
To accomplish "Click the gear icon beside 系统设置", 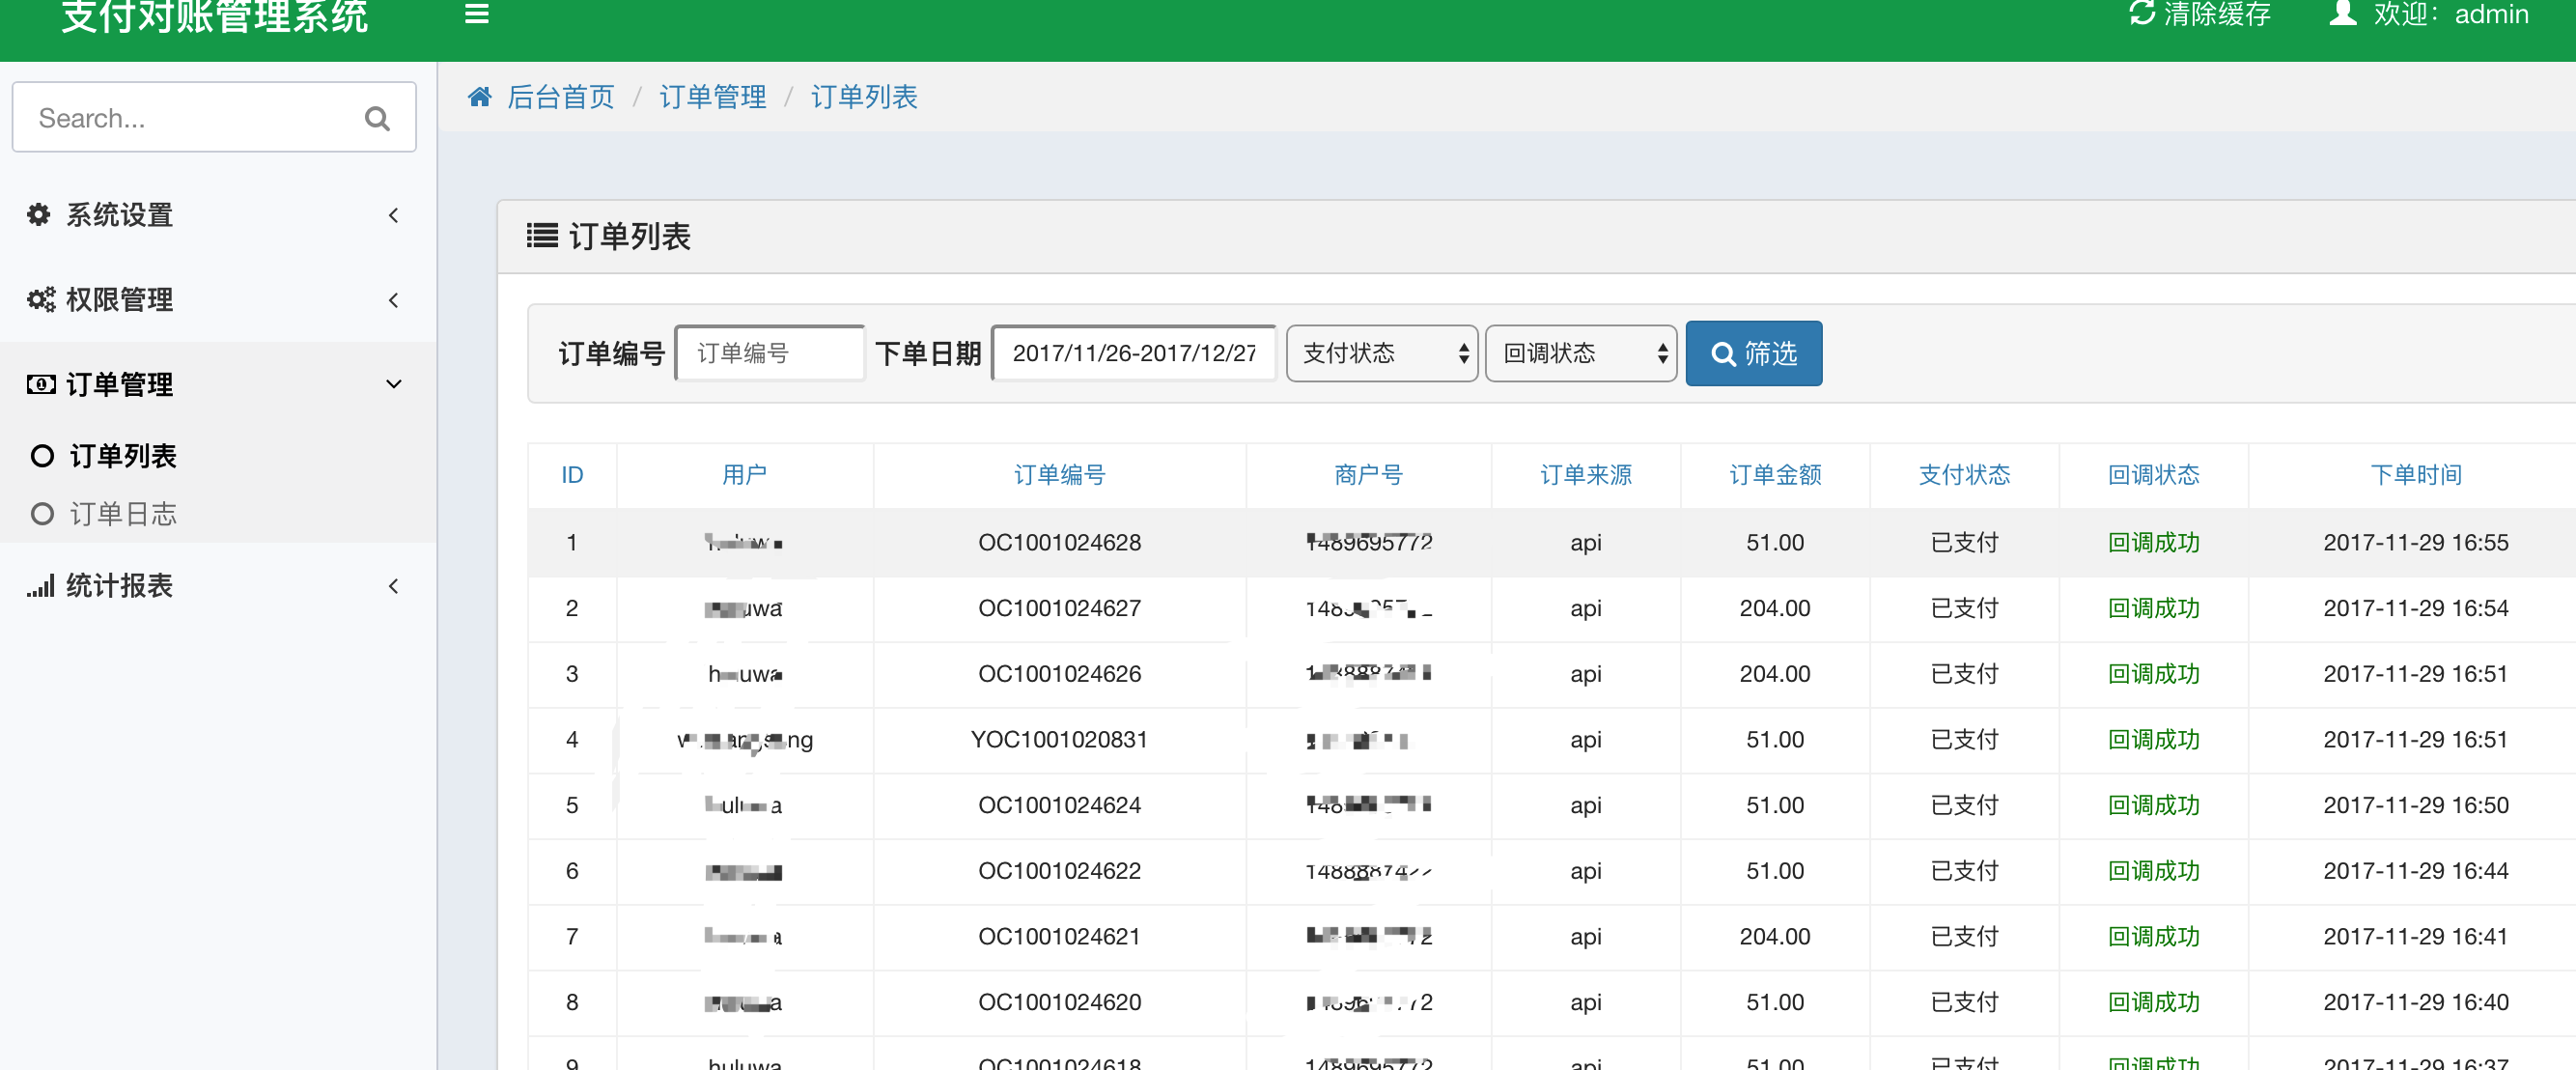I will click(x=39, y=215).
